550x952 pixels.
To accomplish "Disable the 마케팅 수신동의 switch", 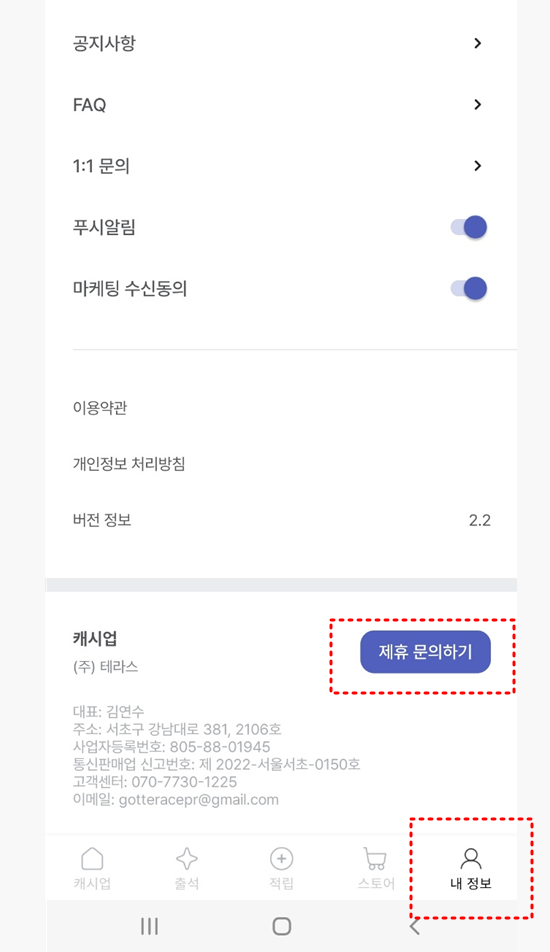I will point(469,288).
